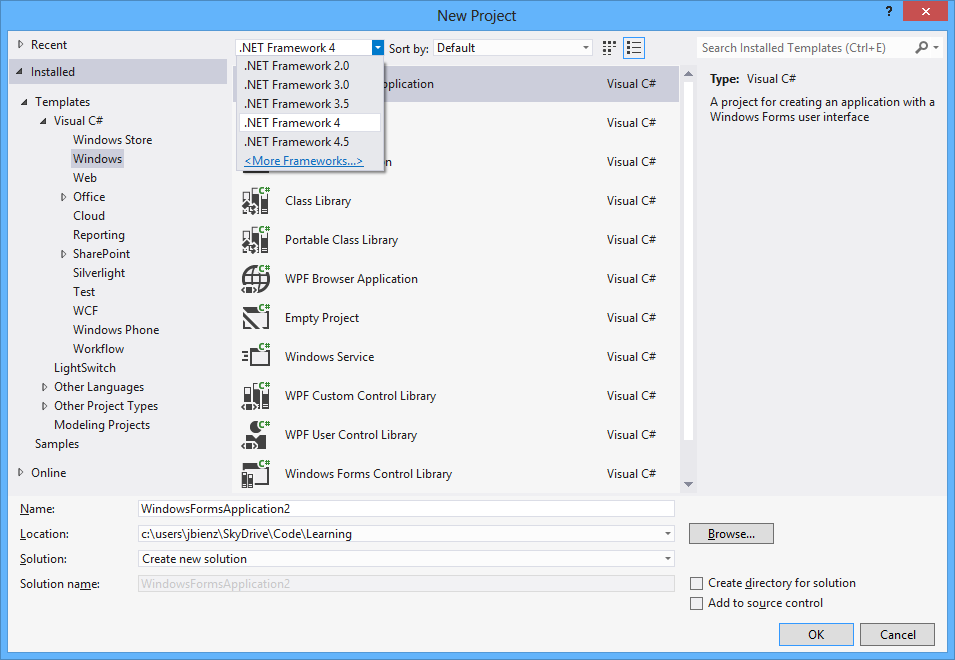The image size is (955, 660).
Task: Collapse the Visual C# node
Action: tap(43, 121)
